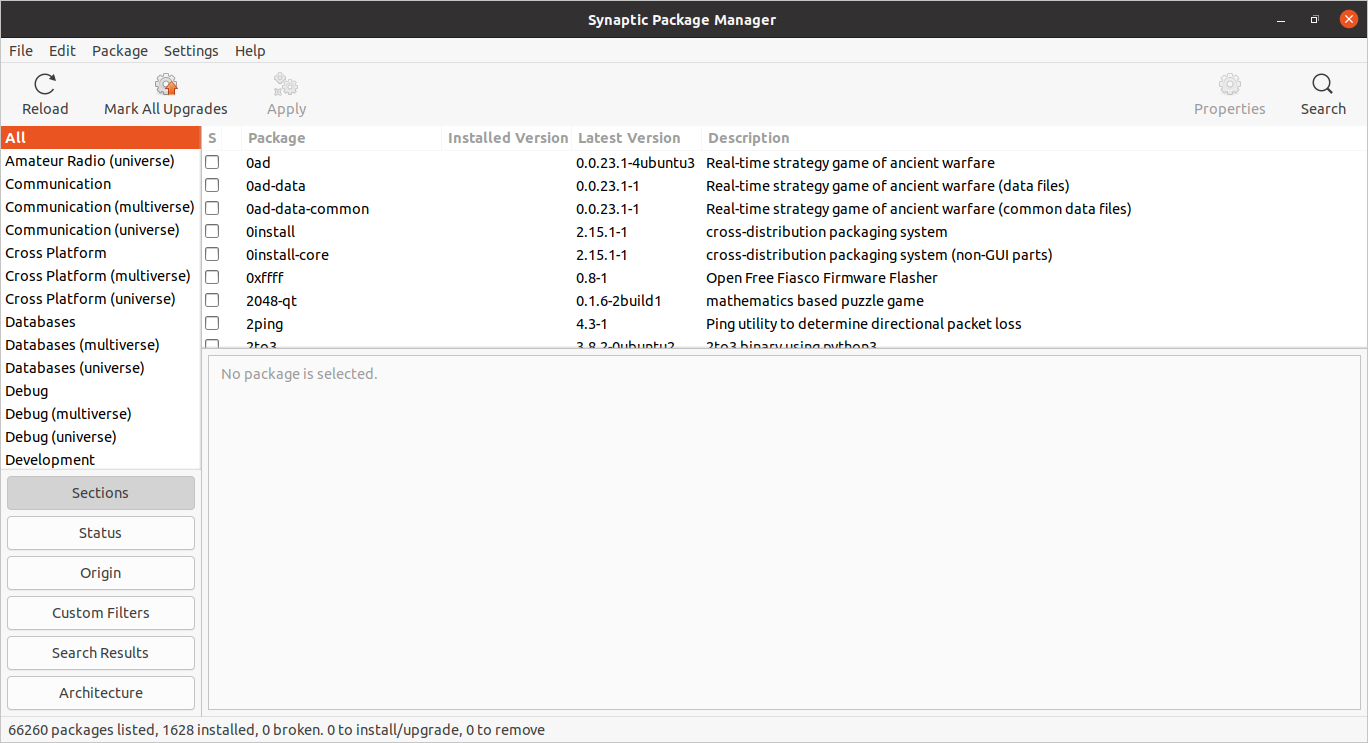Select the 2ping package name
The height and width of the screenshot is (743, 1368).
[x=264, y=324]
